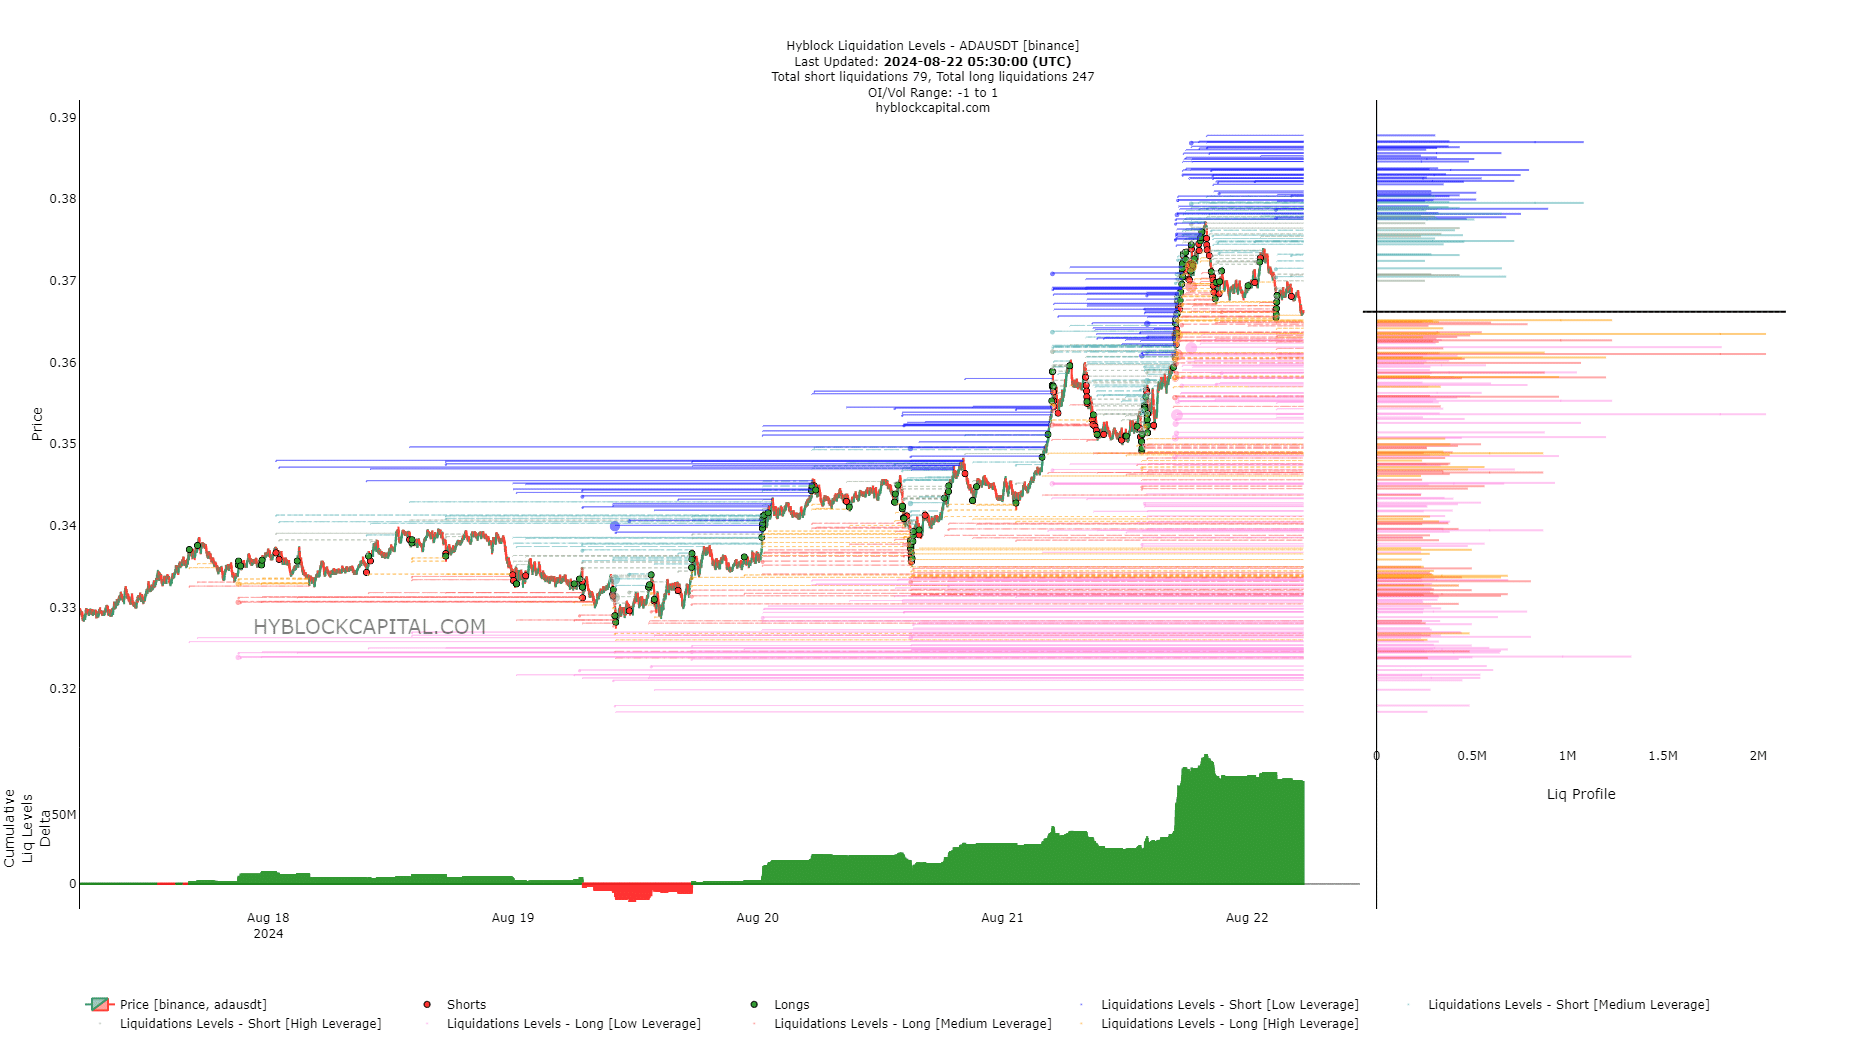Toggle Liquidations Levels - Long [High Leverage] legend
This screenshot has width=1866, height=1050.
click(1218, 1023)
